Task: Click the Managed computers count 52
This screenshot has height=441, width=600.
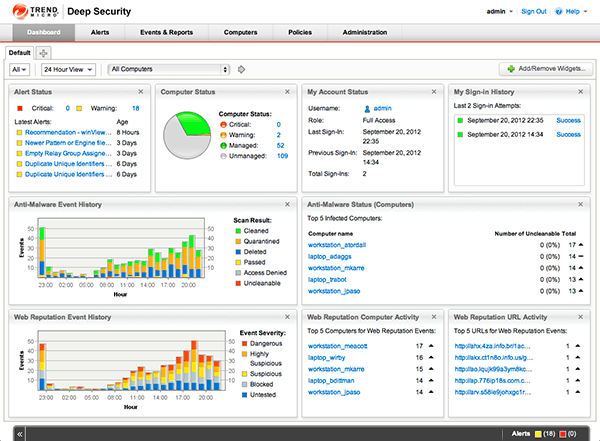Action: [279, 144]
